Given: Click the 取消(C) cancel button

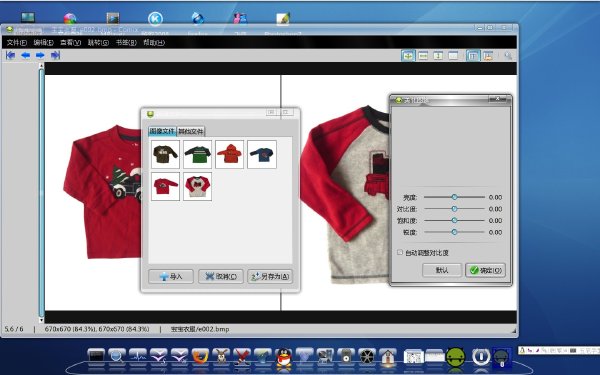Looking at the screenshot, I should pyautogui.click(x=221, y=276).
